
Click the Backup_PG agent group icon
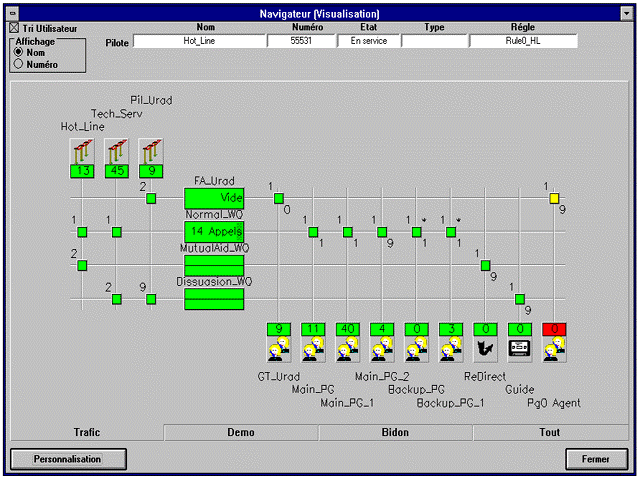click(x=417, y=348)
